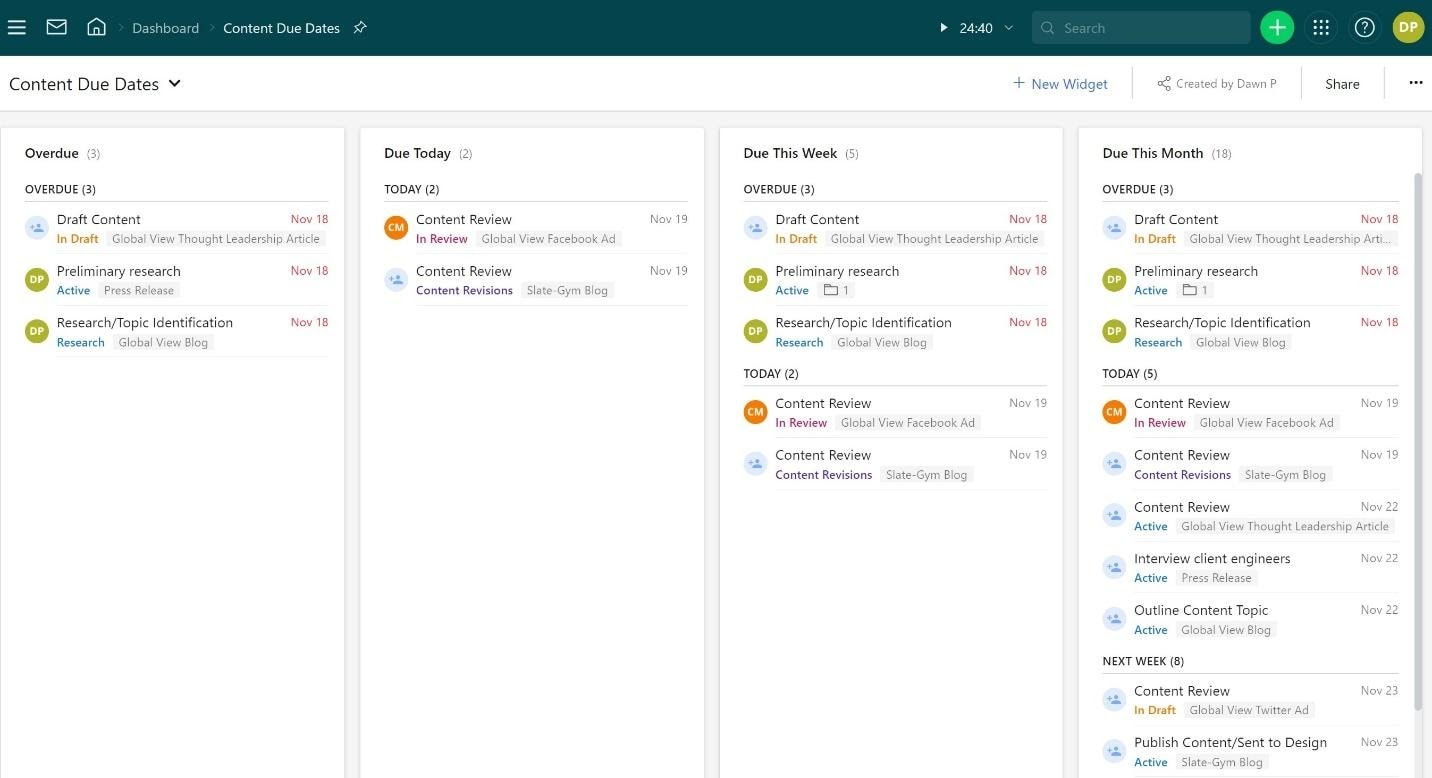The height and width of the screenshot is (778, 1432).
Task: Click unassigned avatar for Publish Content/Sent to Design
Action: [1114, 751]
